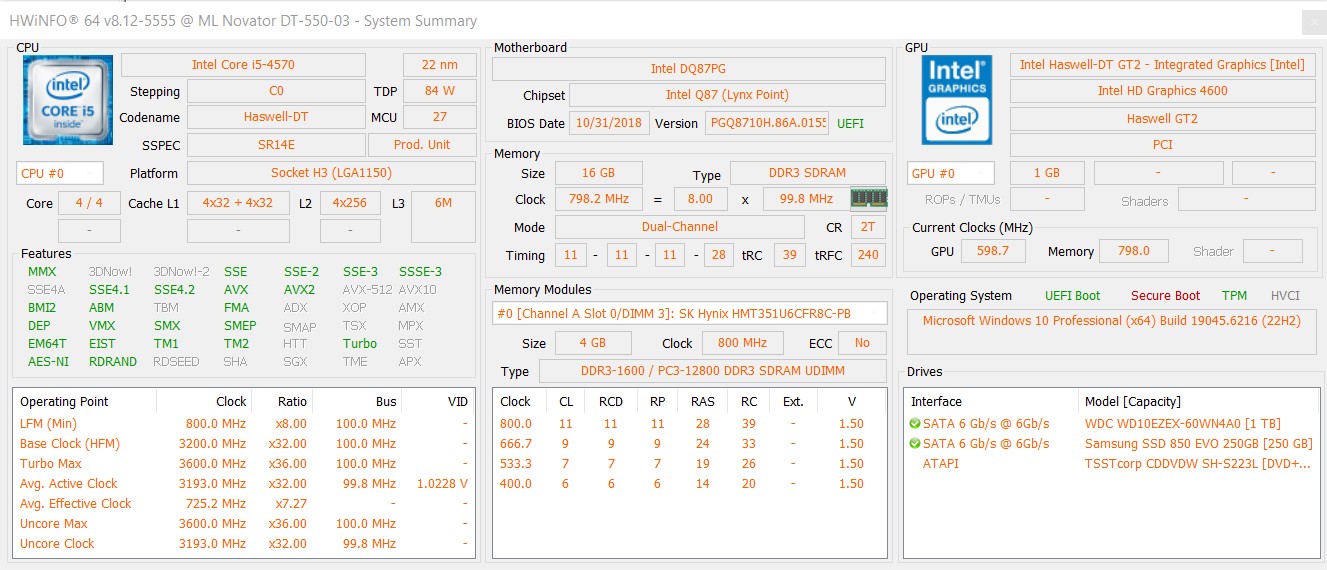Click the BMI2 feature label
The height and width of the screenshot is (570, 1327).
pyautogui.click(x=42, y=308)
